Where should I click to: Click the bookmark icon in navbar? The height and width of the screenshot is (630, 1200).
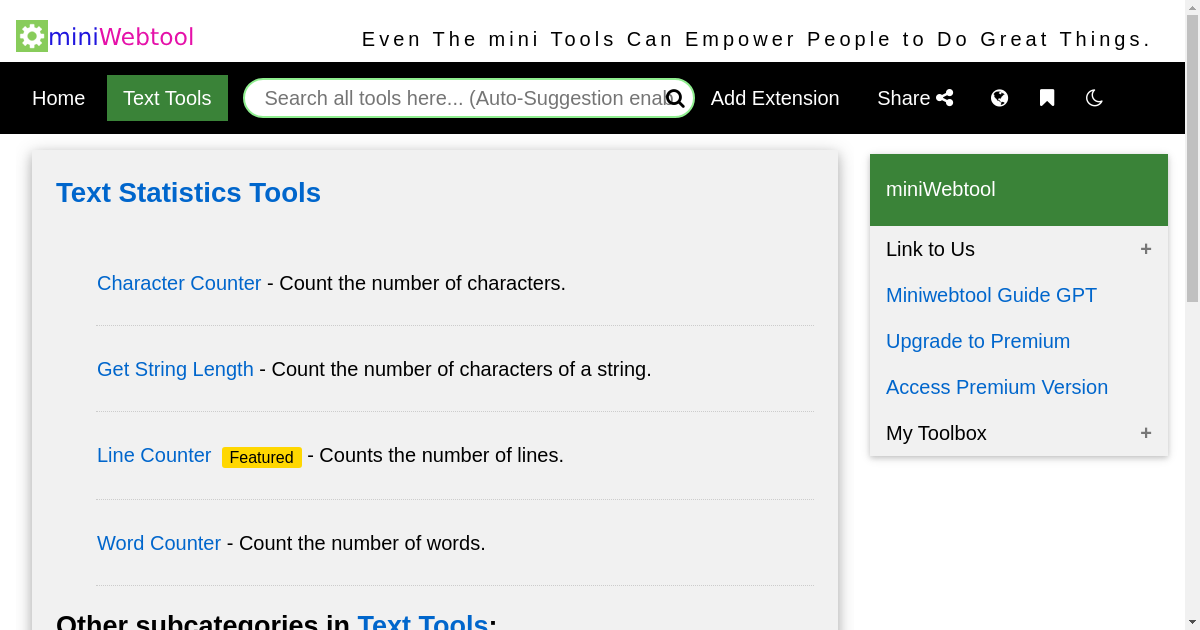click(1046, 98)
